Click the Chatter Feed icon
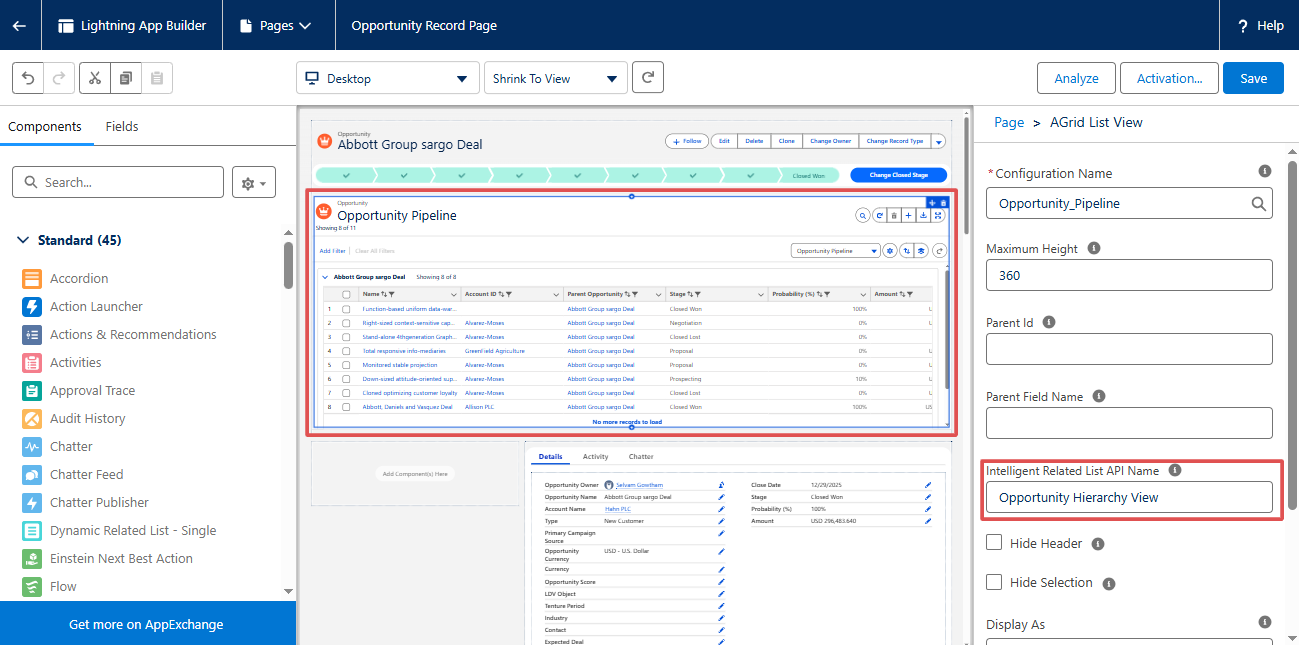This screenshot has width=1299, height=645. click(x=32, y=475)
